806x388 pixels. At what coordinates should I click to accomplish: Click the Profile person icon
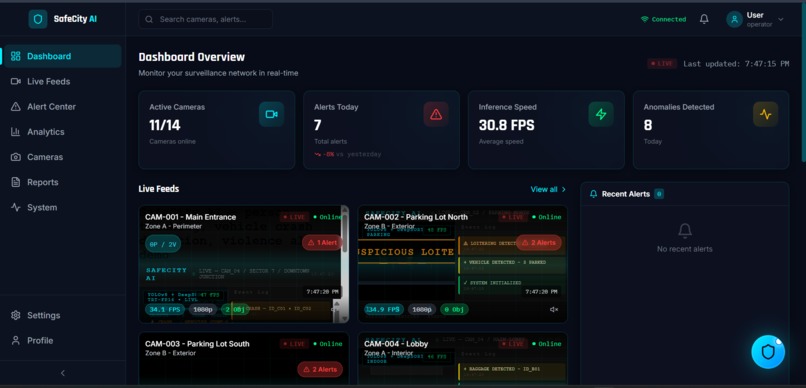coord(15,340)
